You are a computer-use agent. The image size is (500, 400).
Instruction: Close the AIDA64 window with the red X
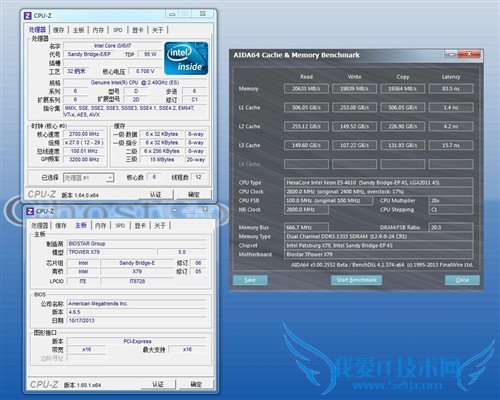pyautogui.click(x=469, y=54)
